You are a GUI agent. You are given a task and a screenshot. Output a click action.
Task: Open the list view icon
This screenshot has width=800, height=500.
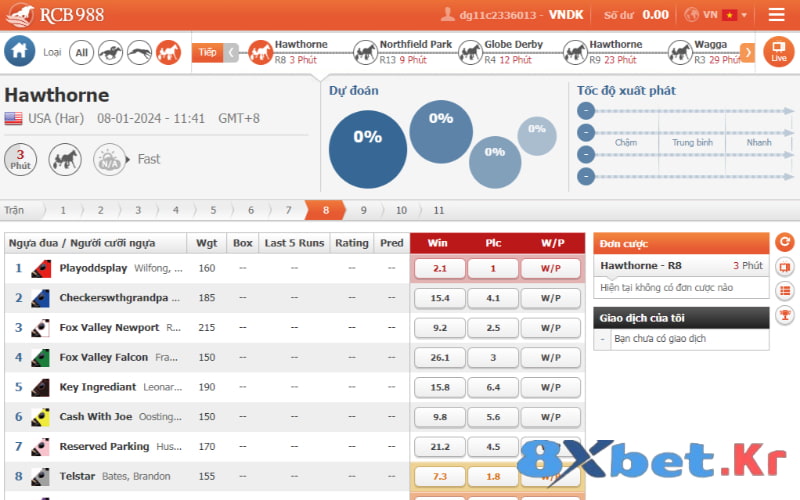point(785,290)
